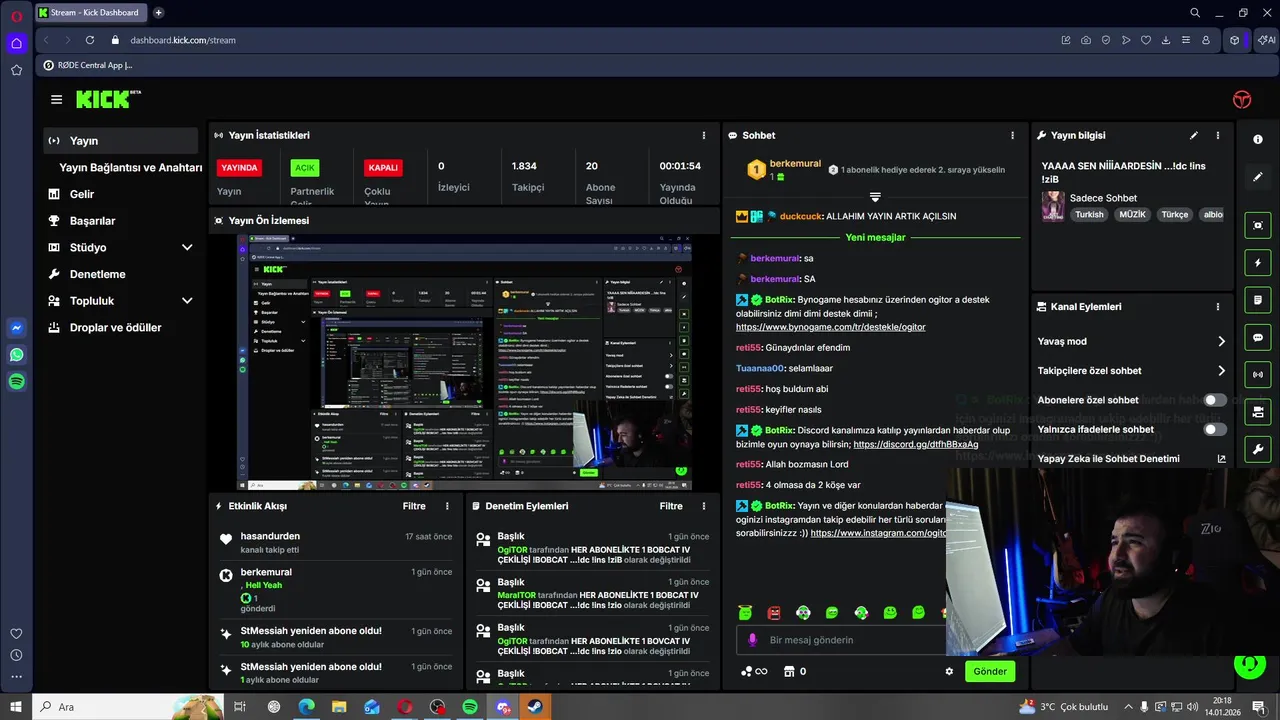This screenshot has height=720, width=1280.
Task: Click the angry red emote in chat
Action: pyautogui.click(x=774, y=612)
